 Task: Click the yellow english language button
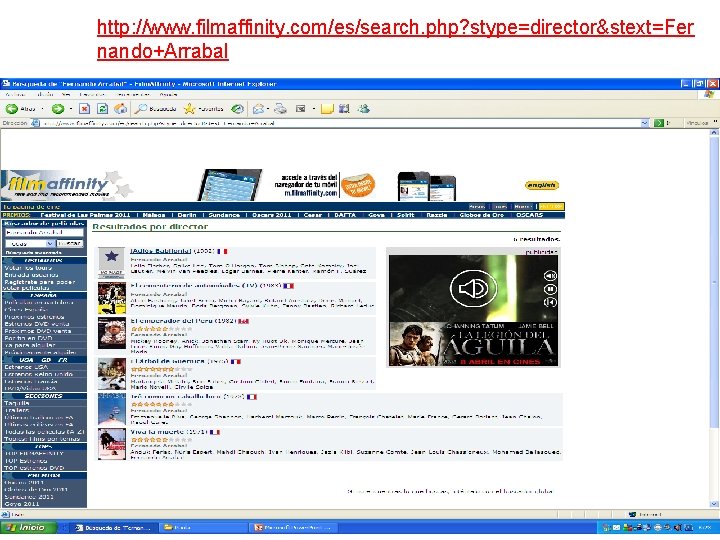(x=542, y=185)
